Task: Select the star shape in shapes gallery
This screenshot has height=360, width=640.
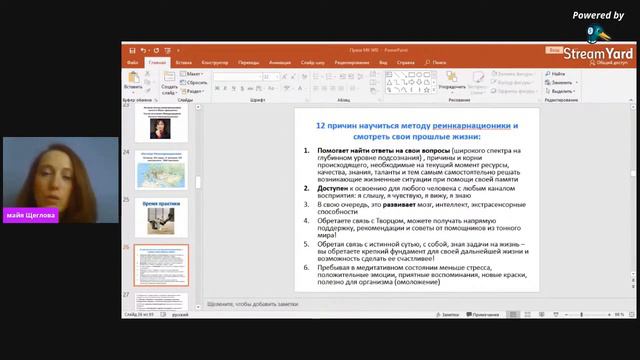Action: (x=427, y=89)
